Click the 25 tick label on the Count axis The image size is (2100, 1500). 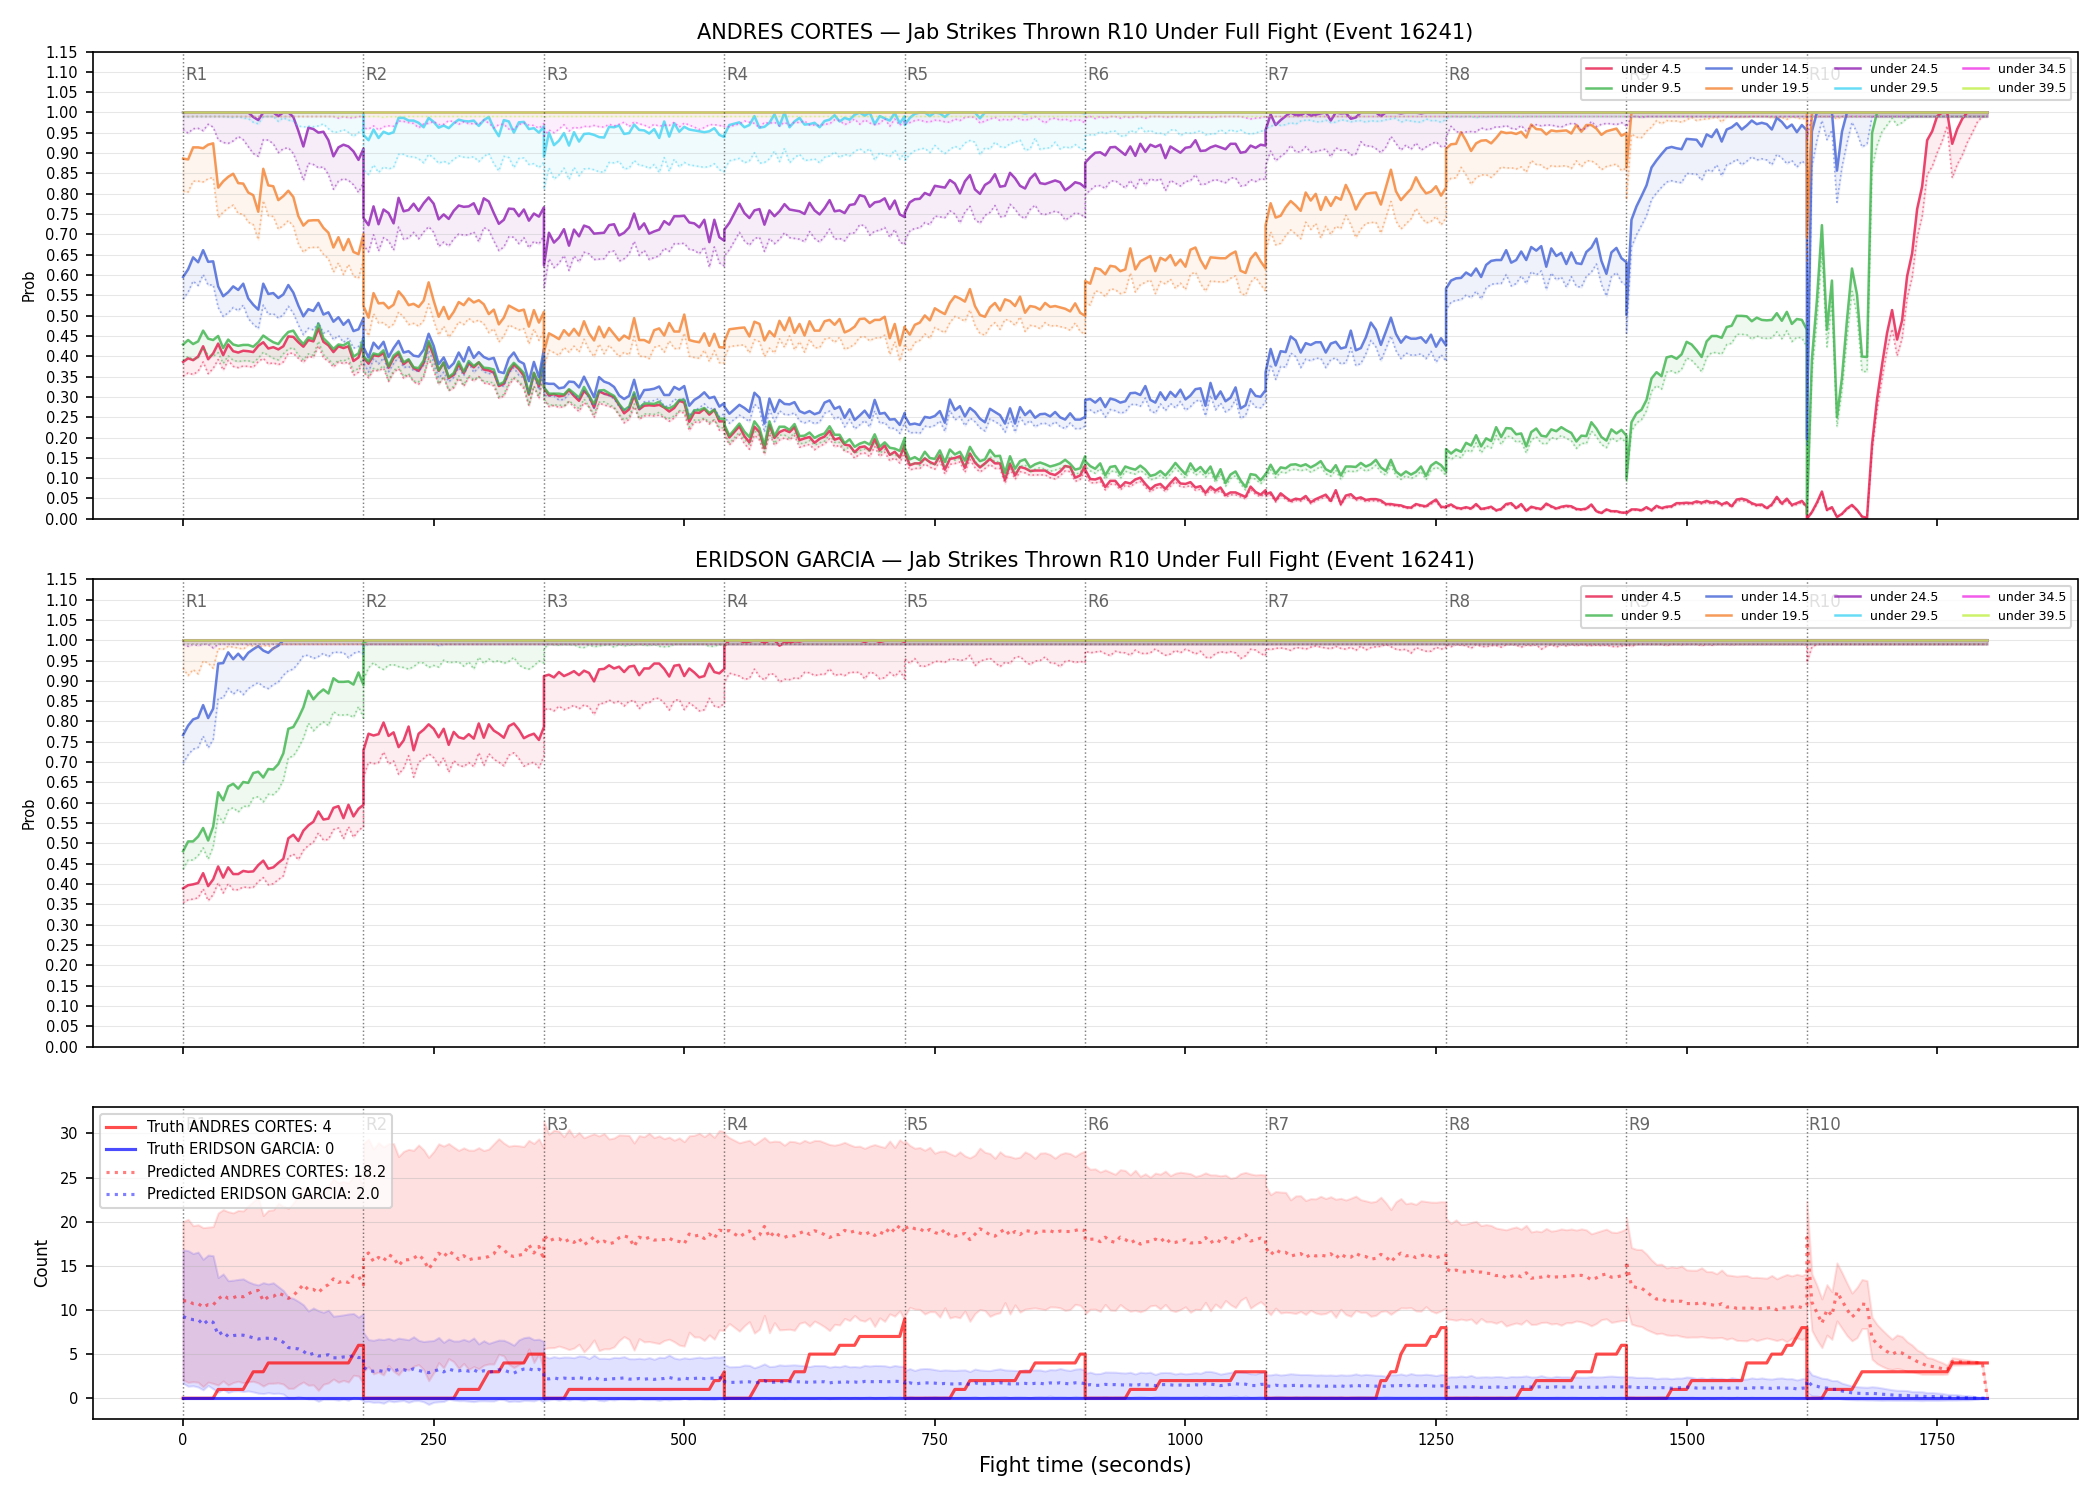pos(69,1178)
